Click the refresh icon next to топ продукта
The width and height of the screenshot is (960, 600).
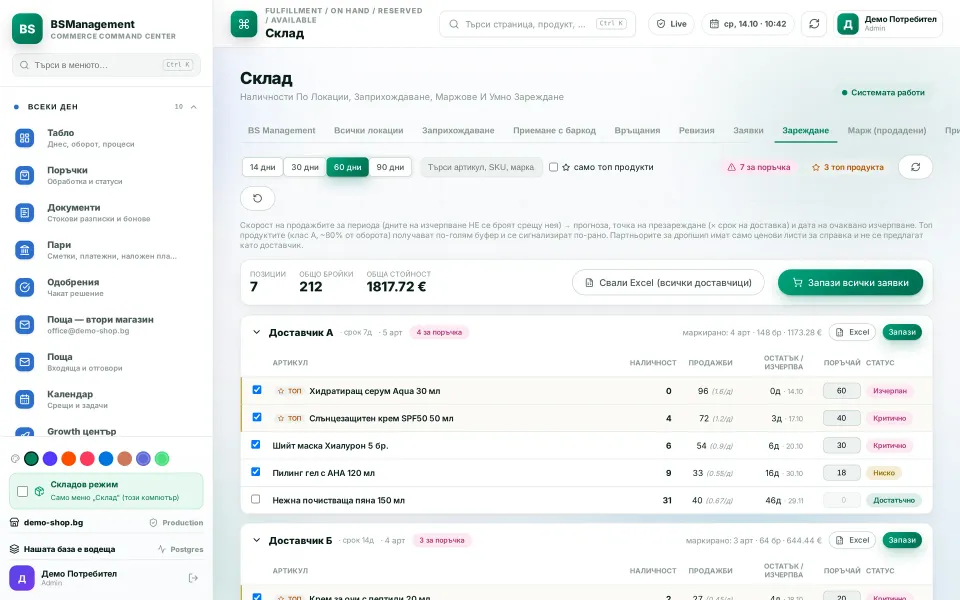point(915,167)
